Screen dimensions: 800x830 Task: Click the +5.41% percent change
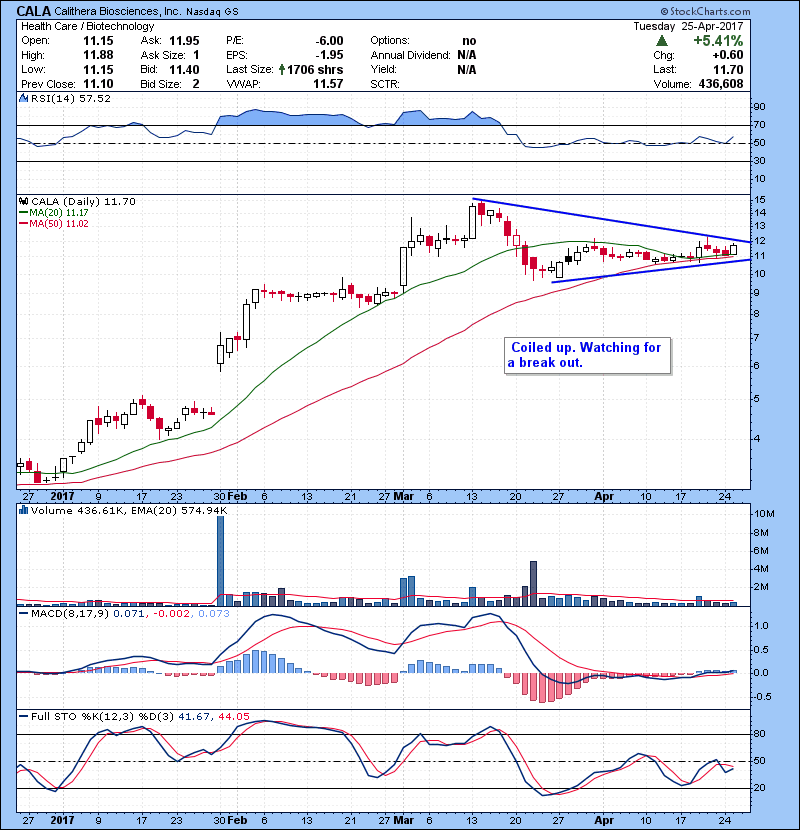718,41
